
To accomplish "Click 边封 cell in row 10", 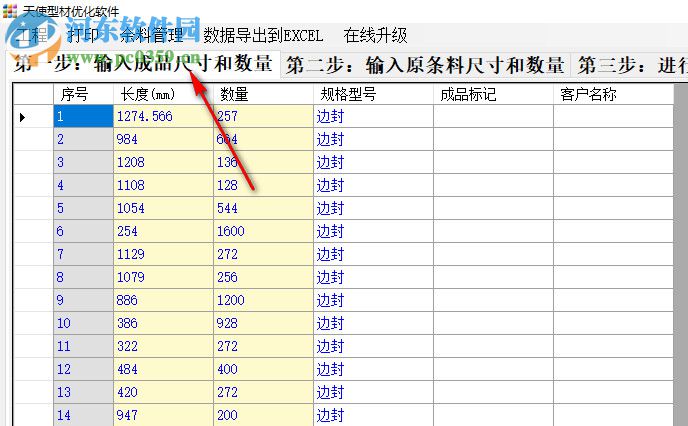I will pyautogui.click(x=373, y=323).
